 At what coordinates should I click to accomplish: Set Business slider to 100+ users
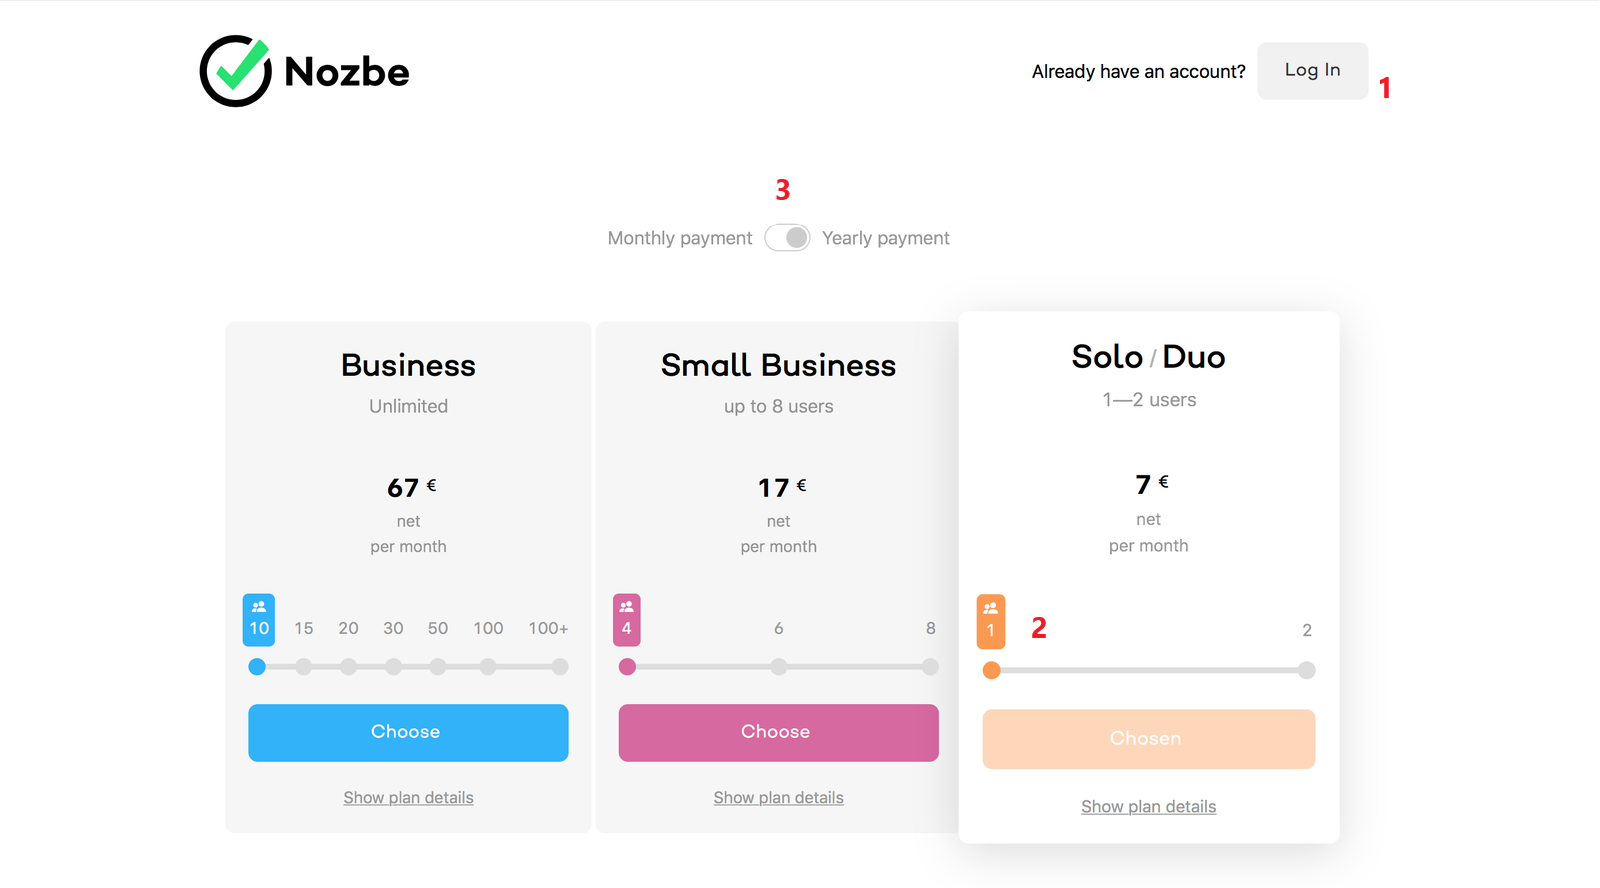click(560, 667)
